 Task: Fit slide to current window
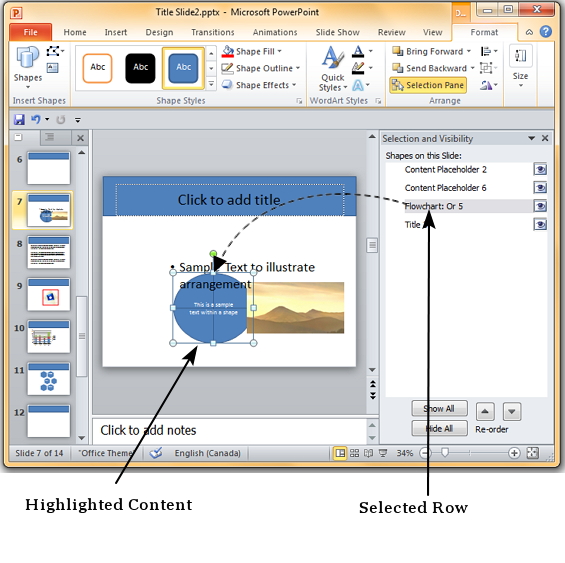click(x=533, y=453)
